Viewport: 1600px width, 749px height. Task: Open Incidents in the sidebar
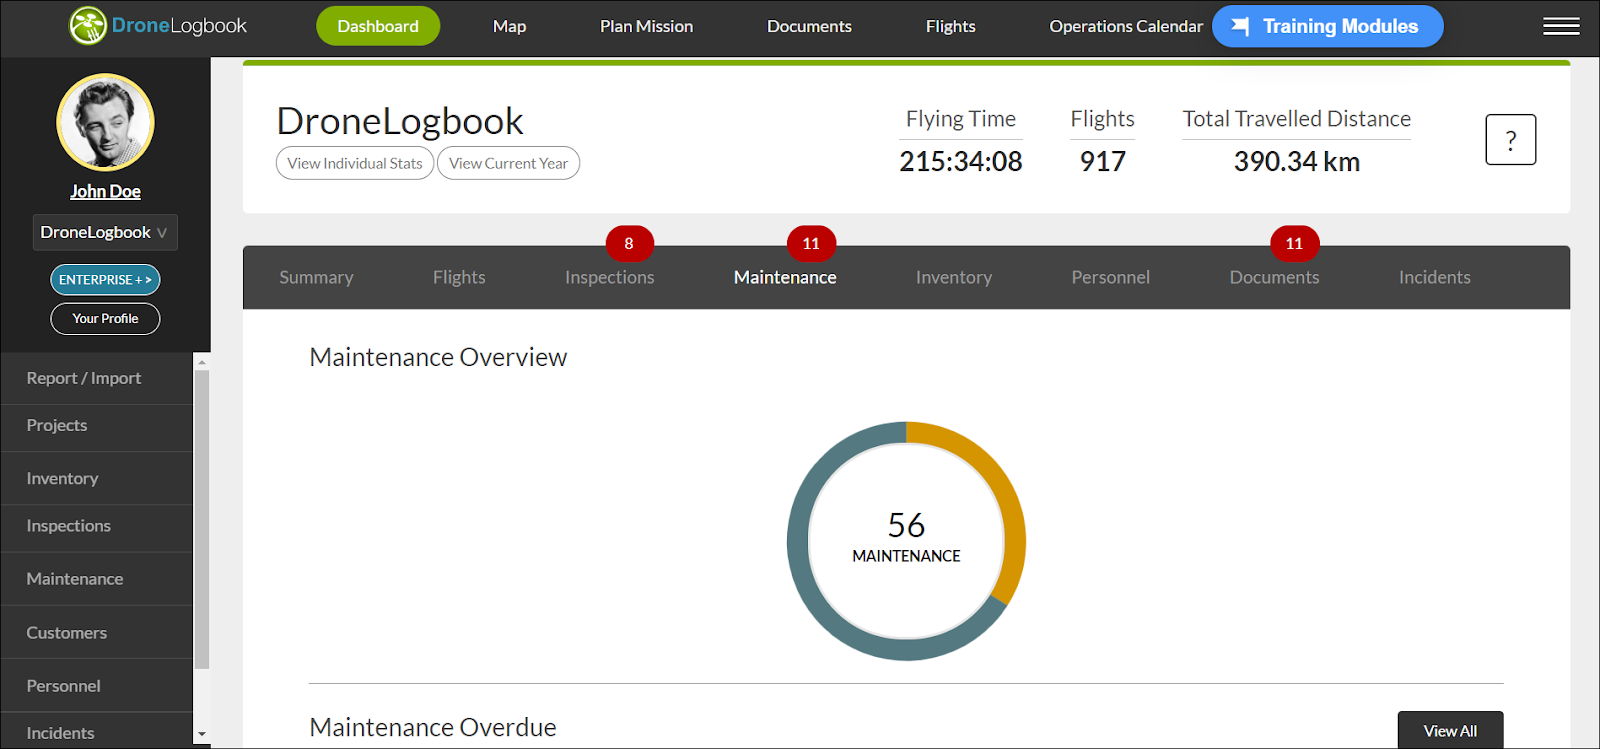coord(96,732)
